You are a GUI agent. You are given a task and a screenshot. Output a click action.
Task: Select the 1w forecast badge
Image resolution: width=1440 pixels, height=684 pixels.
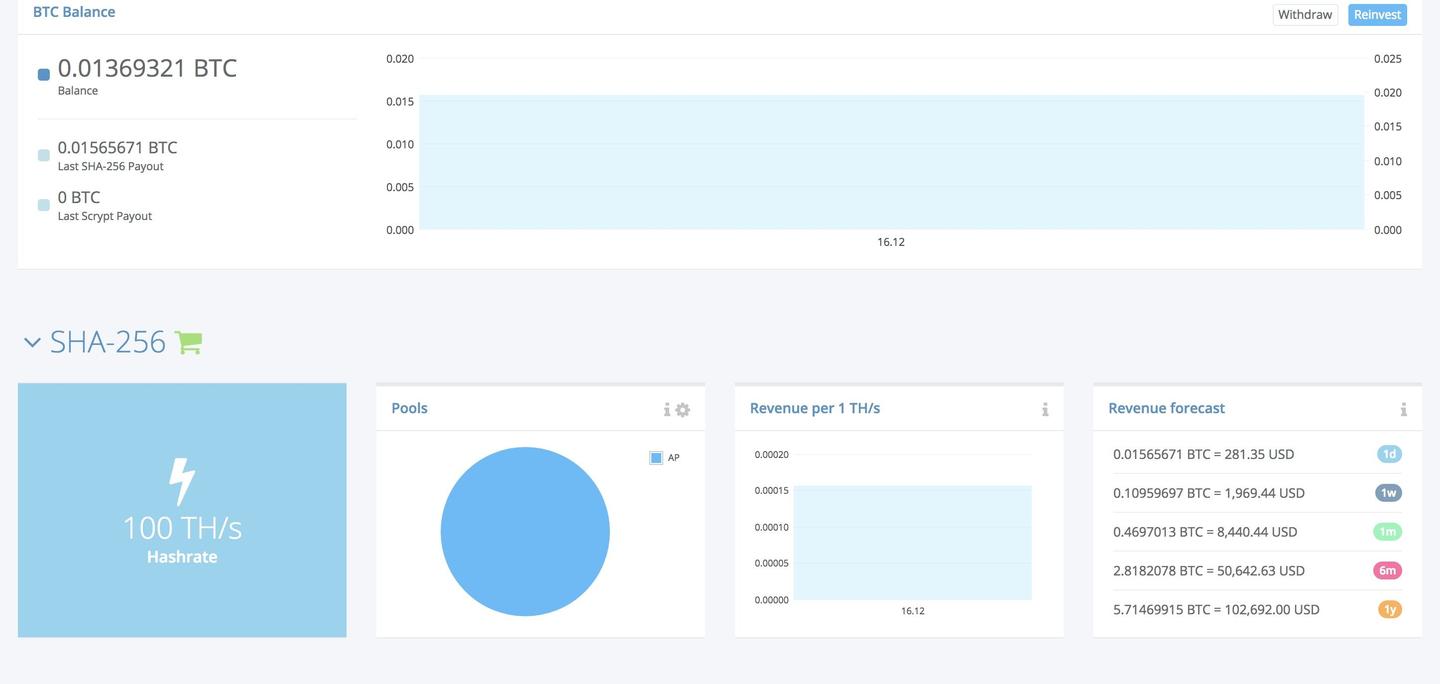1389,493
